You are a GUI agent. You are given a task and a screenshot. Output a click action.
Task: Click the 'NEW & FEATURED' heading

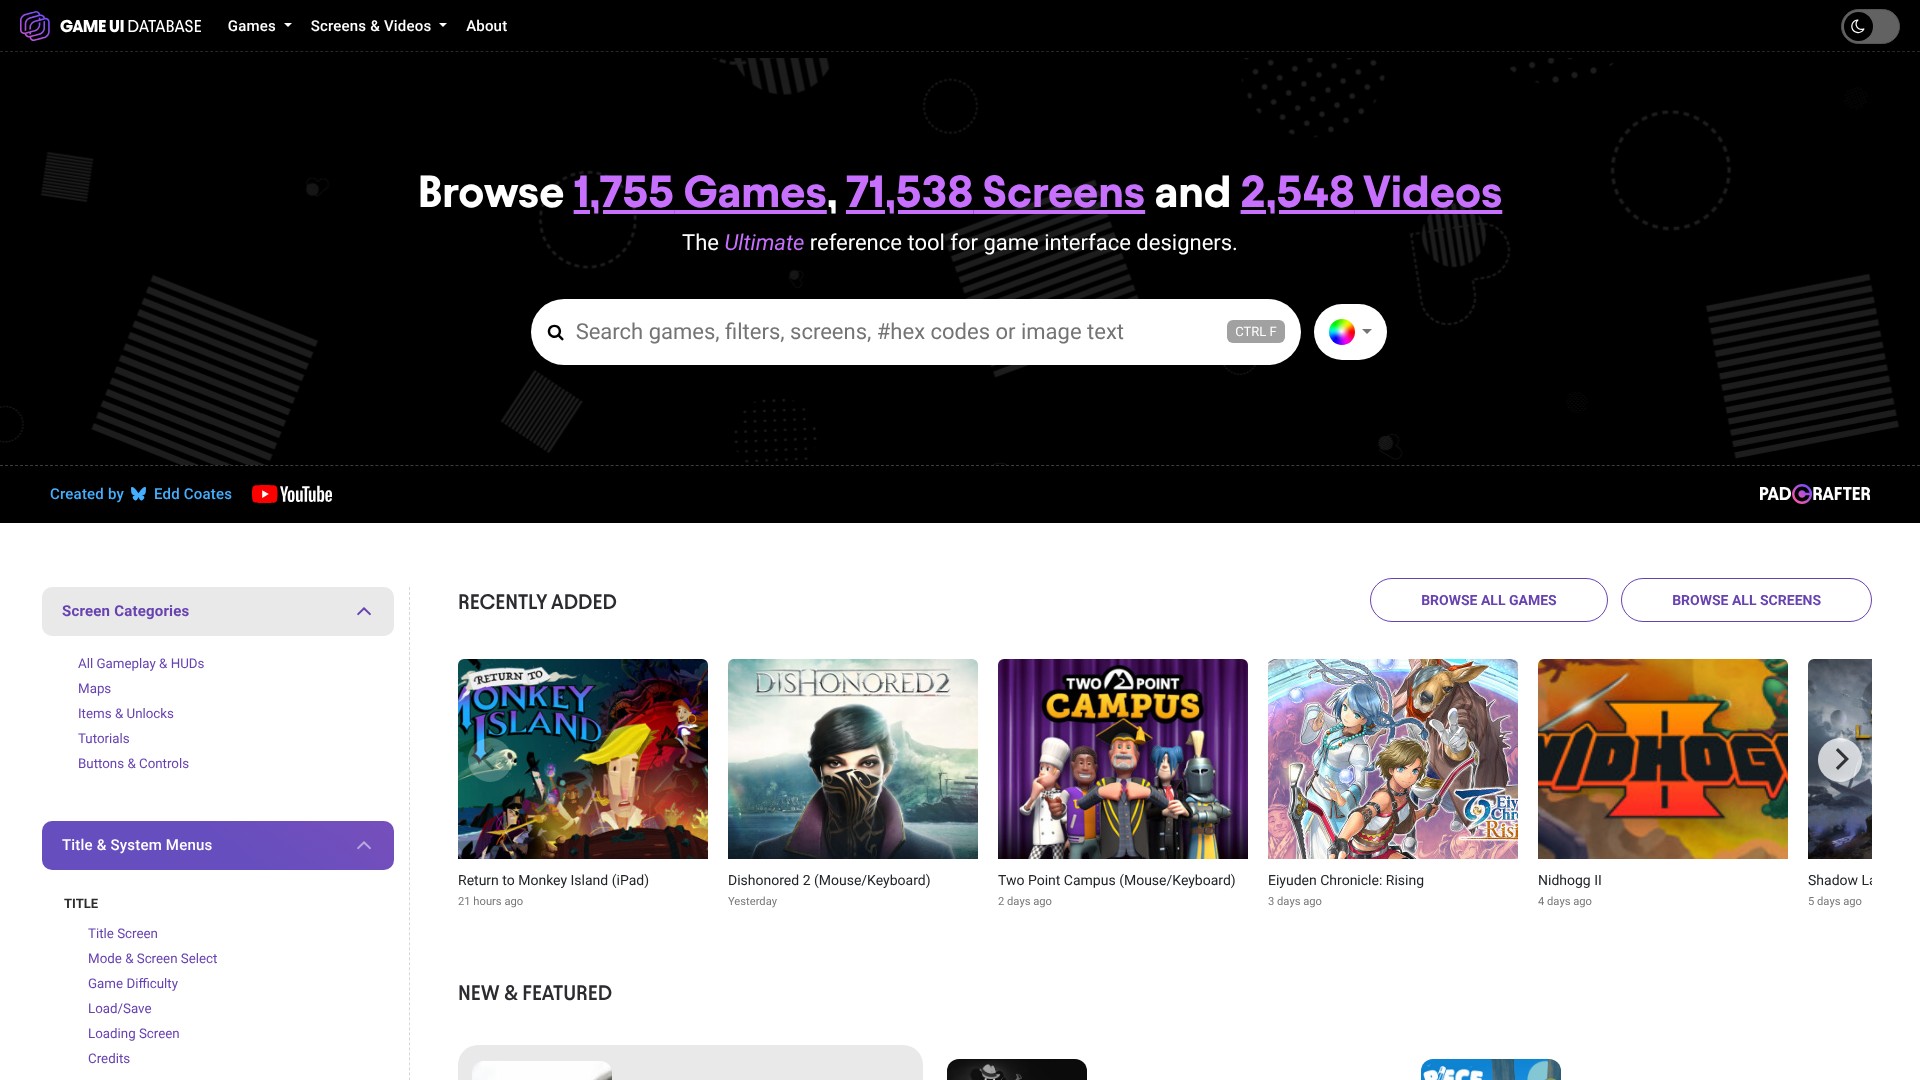pyautogui.click(x=535, y=993)
